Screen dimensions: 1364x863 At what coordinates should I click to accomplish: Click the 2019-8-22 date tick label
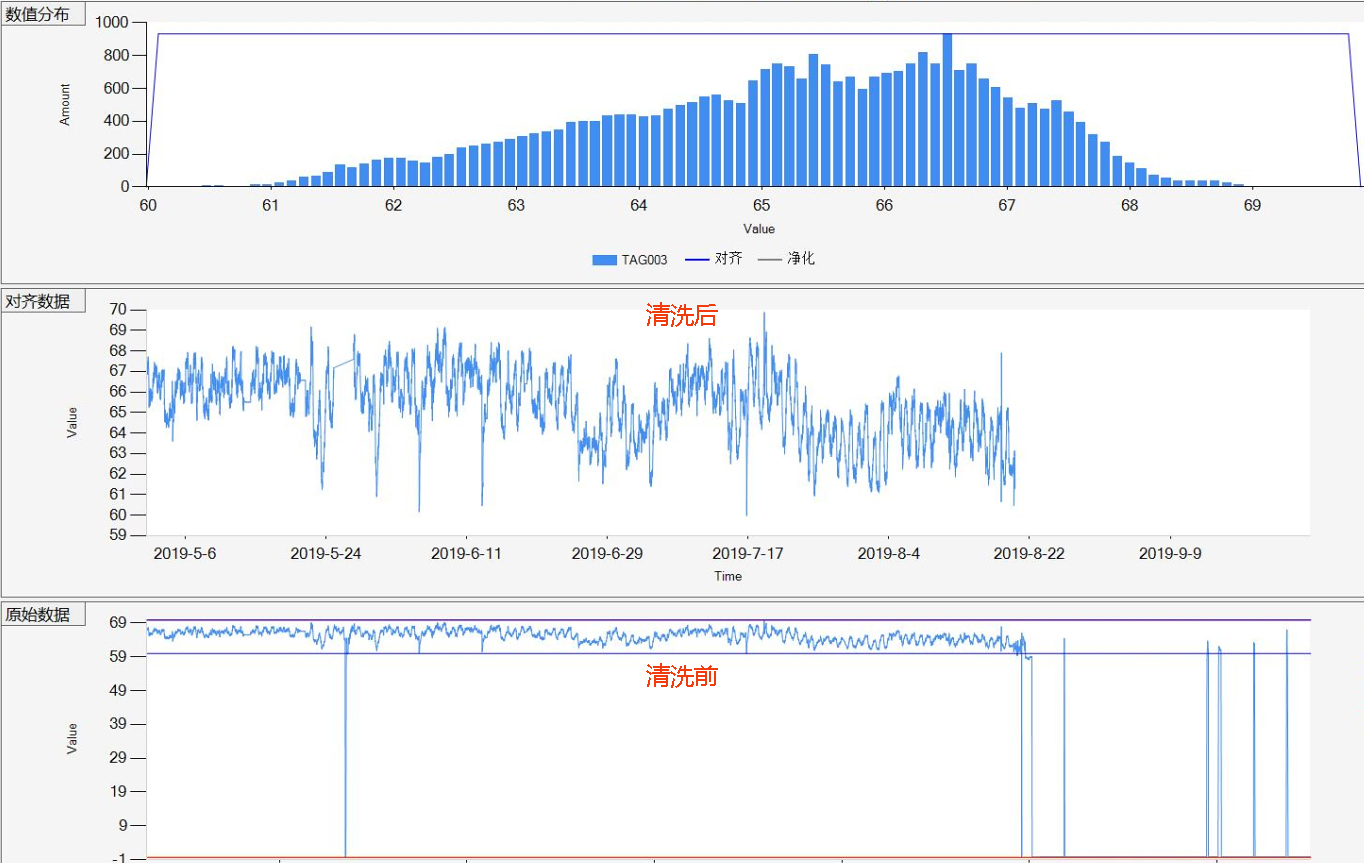click(x=1029, y=553)
